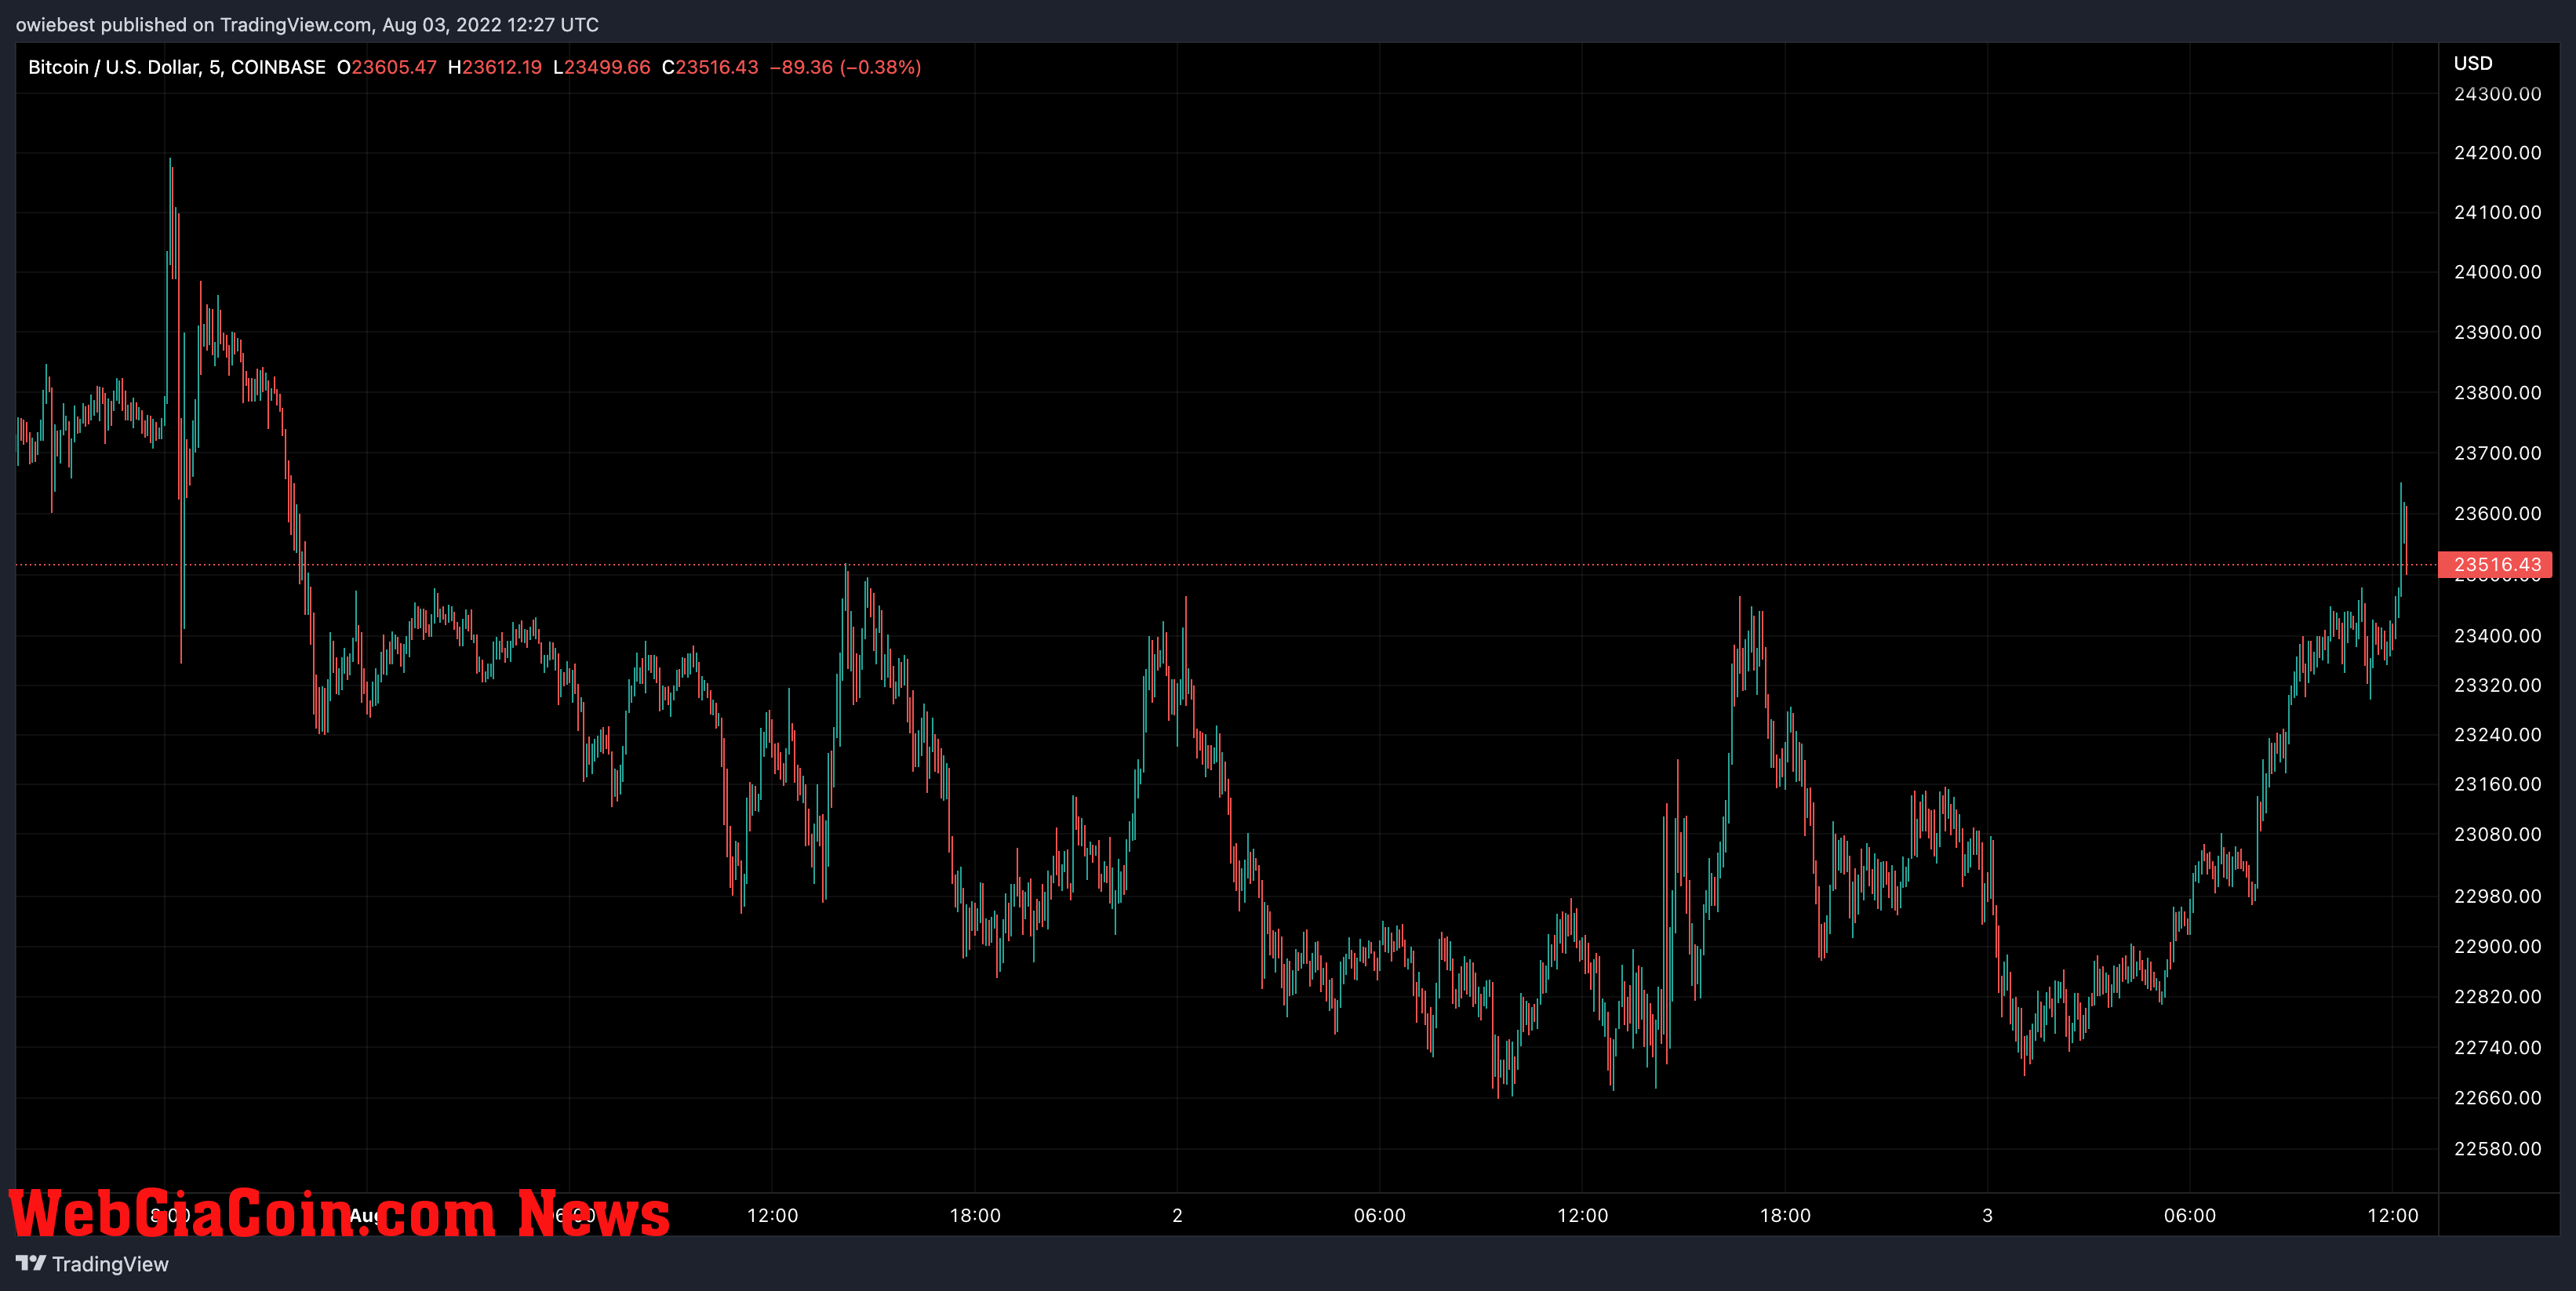Click the low value L23499.66
The height and width of the screenshot is (1291, 2576).
click(x=602, y=67)
